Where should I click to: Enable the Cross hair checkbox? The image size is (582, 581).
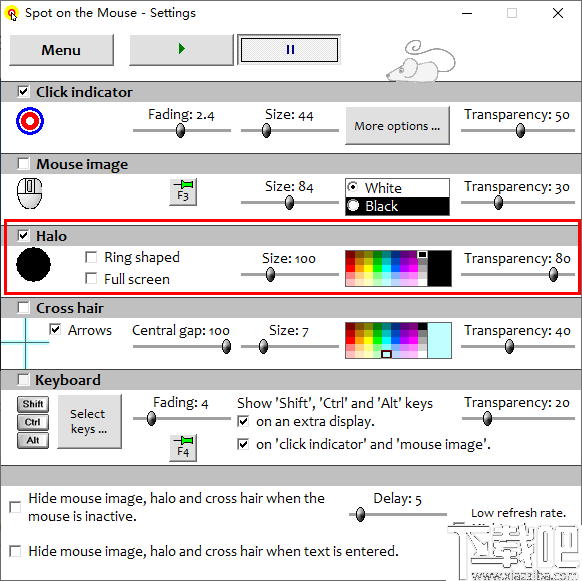pos(23,307)
